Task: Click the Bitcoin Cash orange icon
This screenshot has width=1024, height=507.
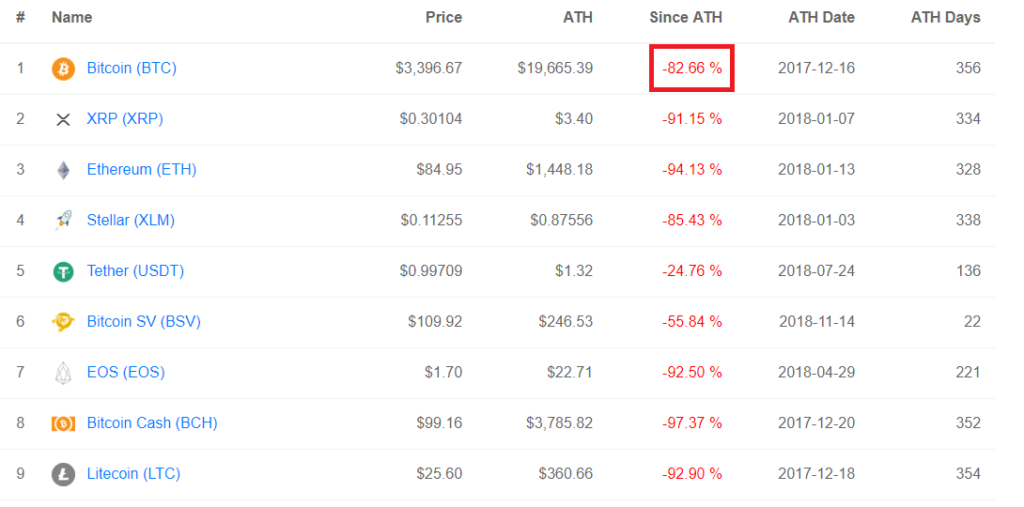Action: click(63, 423)
